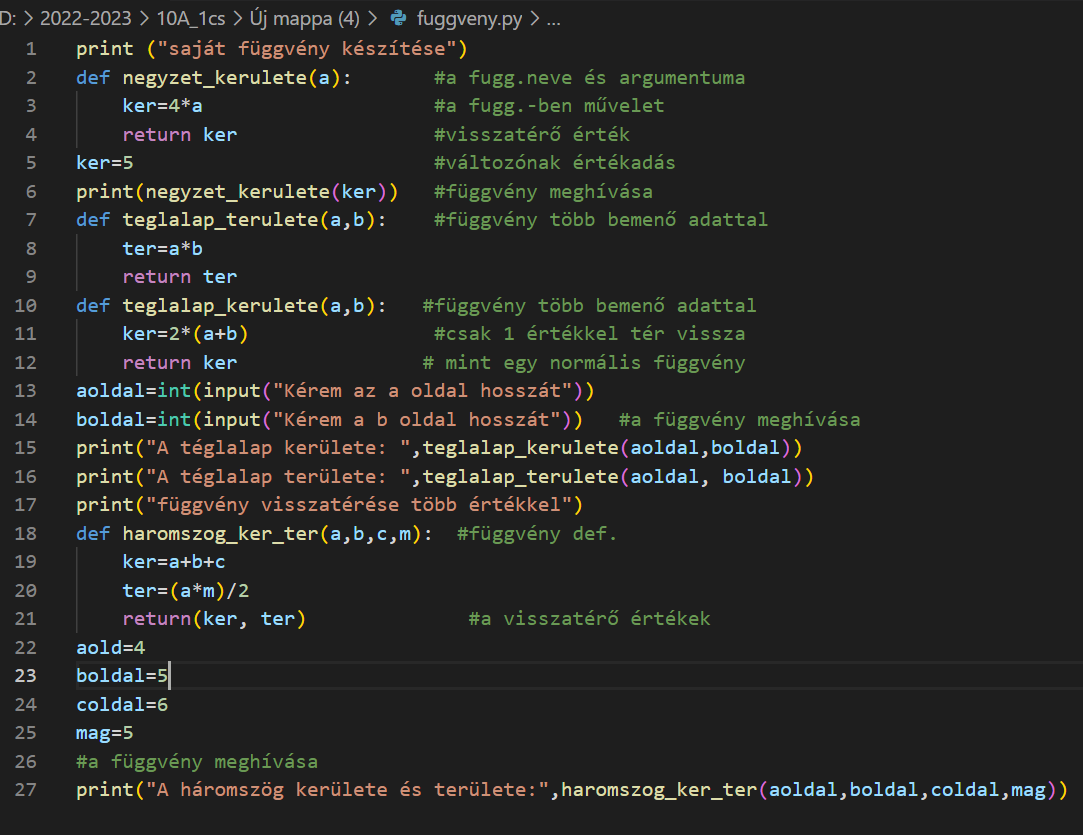Open the 10A_1cs breadcrumb folder
1083x835 pixels.
pyautogui.click(x=191, y=18)
